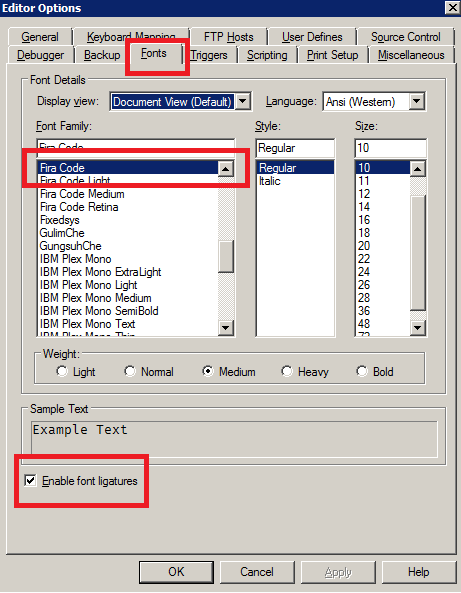Click the Style text field

tap(295, 148)
